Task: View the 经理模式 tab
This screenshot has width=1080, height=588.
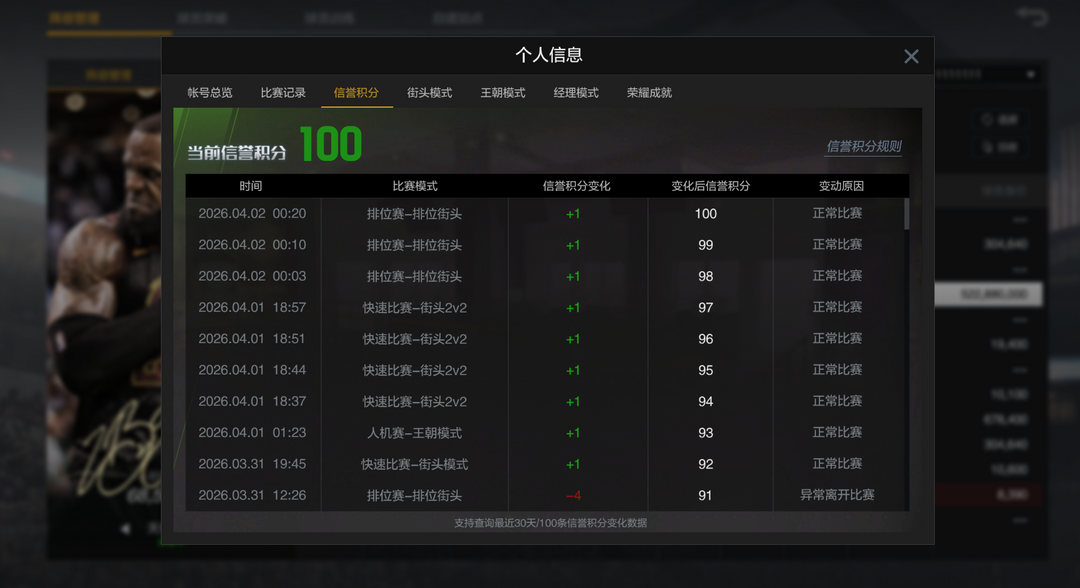Action: (x=575, y=92)
